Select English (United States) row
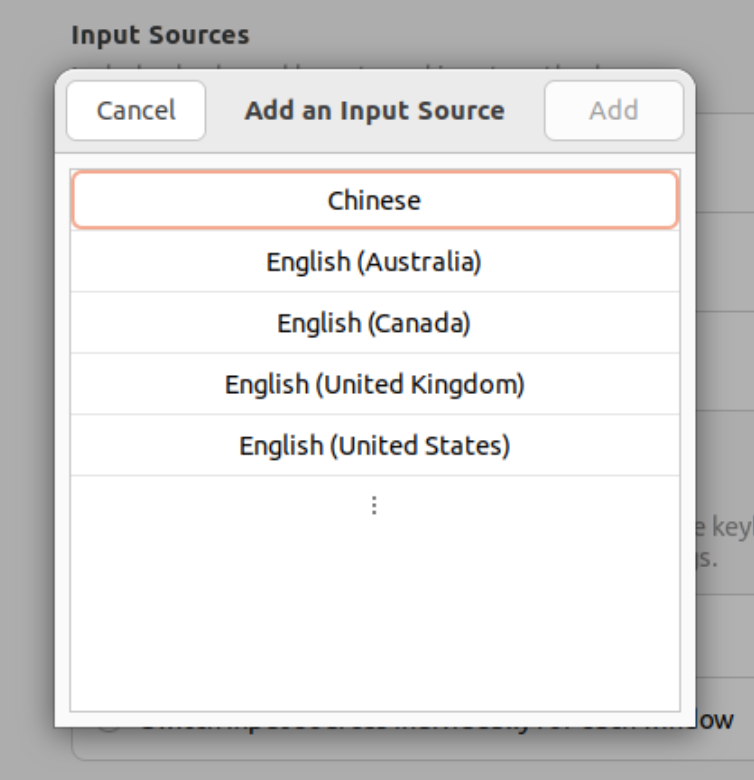Image resolution: width=754 pixels, height=780 pixels. pyautogui.click(x=374, y=446)
